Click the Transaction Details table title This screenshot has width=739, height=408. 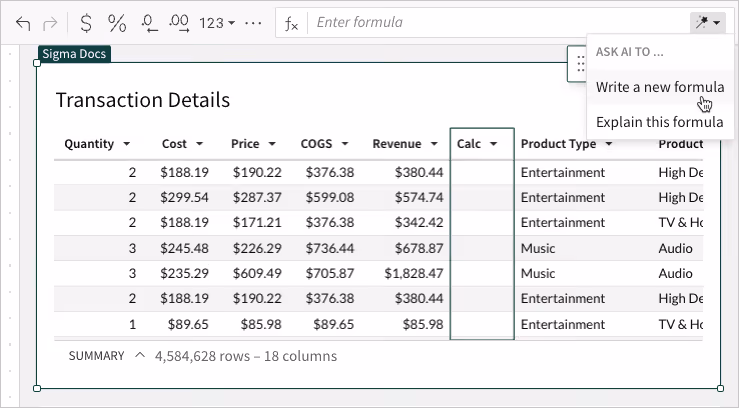pos(143,100)
